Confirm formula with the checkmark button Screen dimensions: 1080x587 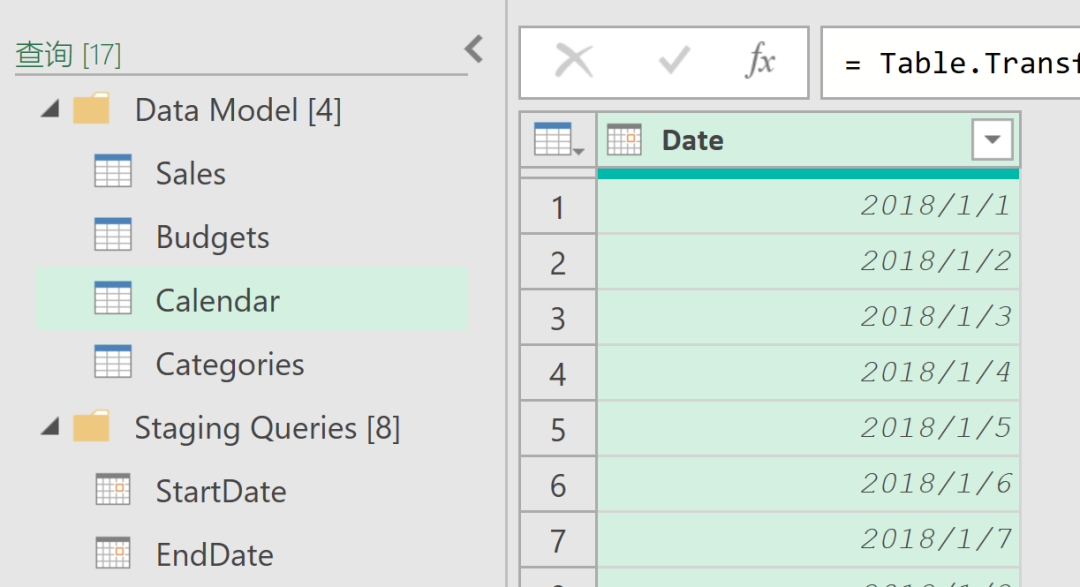(674, 62)
